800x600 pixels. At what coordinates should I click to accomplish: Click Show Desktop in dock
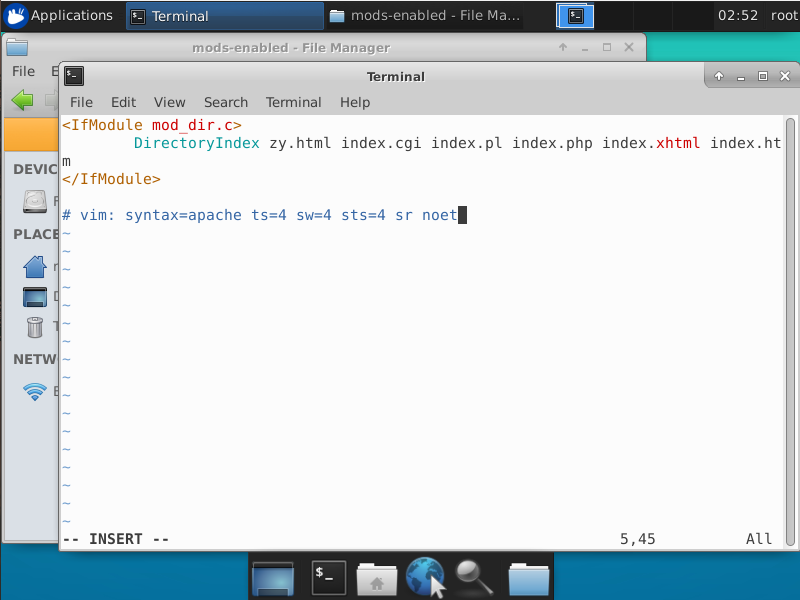point(273,578)
